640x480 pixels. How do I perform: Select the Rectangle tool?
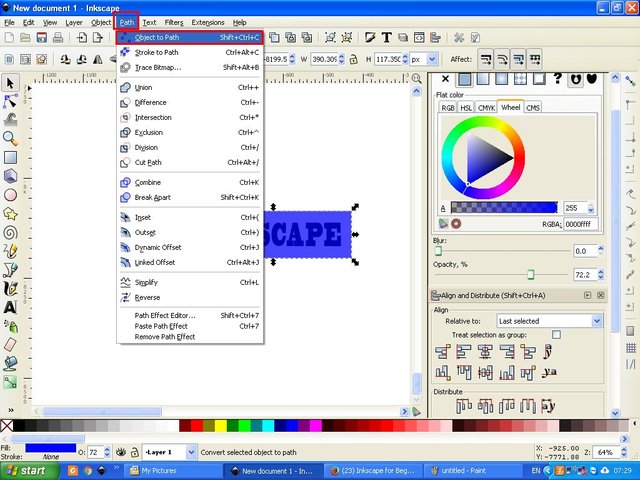point(10,157)
